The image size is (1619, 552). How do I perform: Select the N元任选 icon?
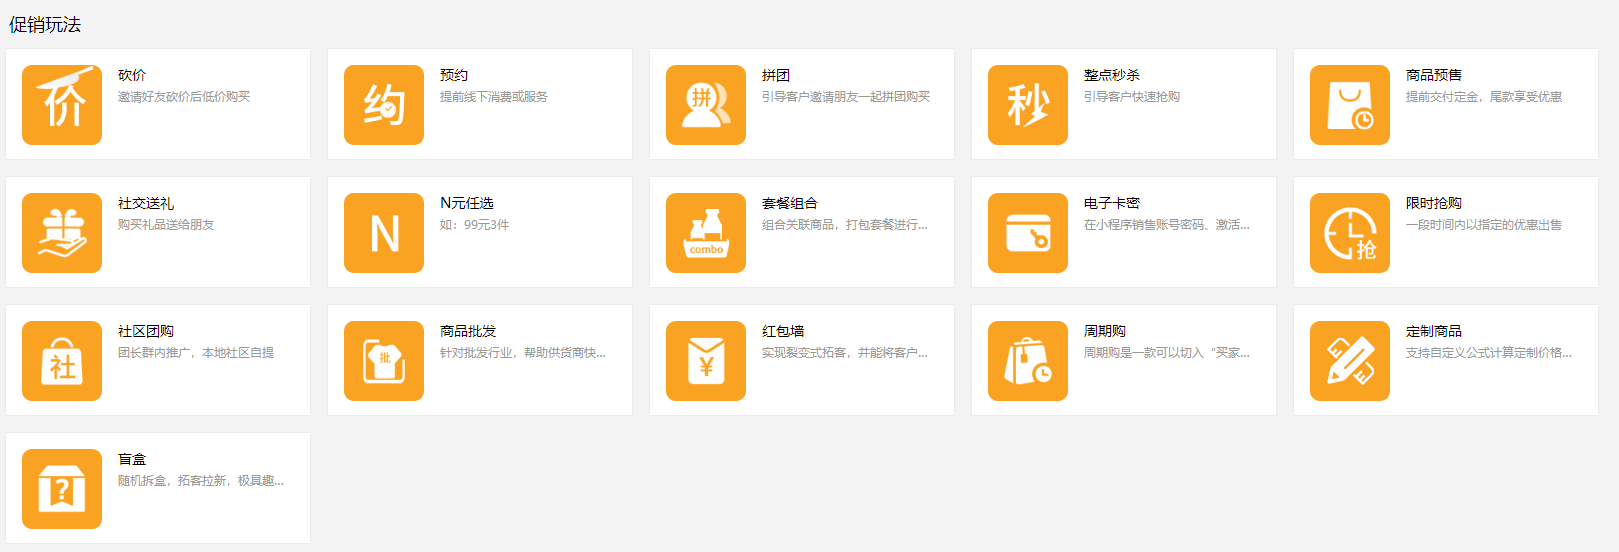pyautogui.click(x=384, y=233)
